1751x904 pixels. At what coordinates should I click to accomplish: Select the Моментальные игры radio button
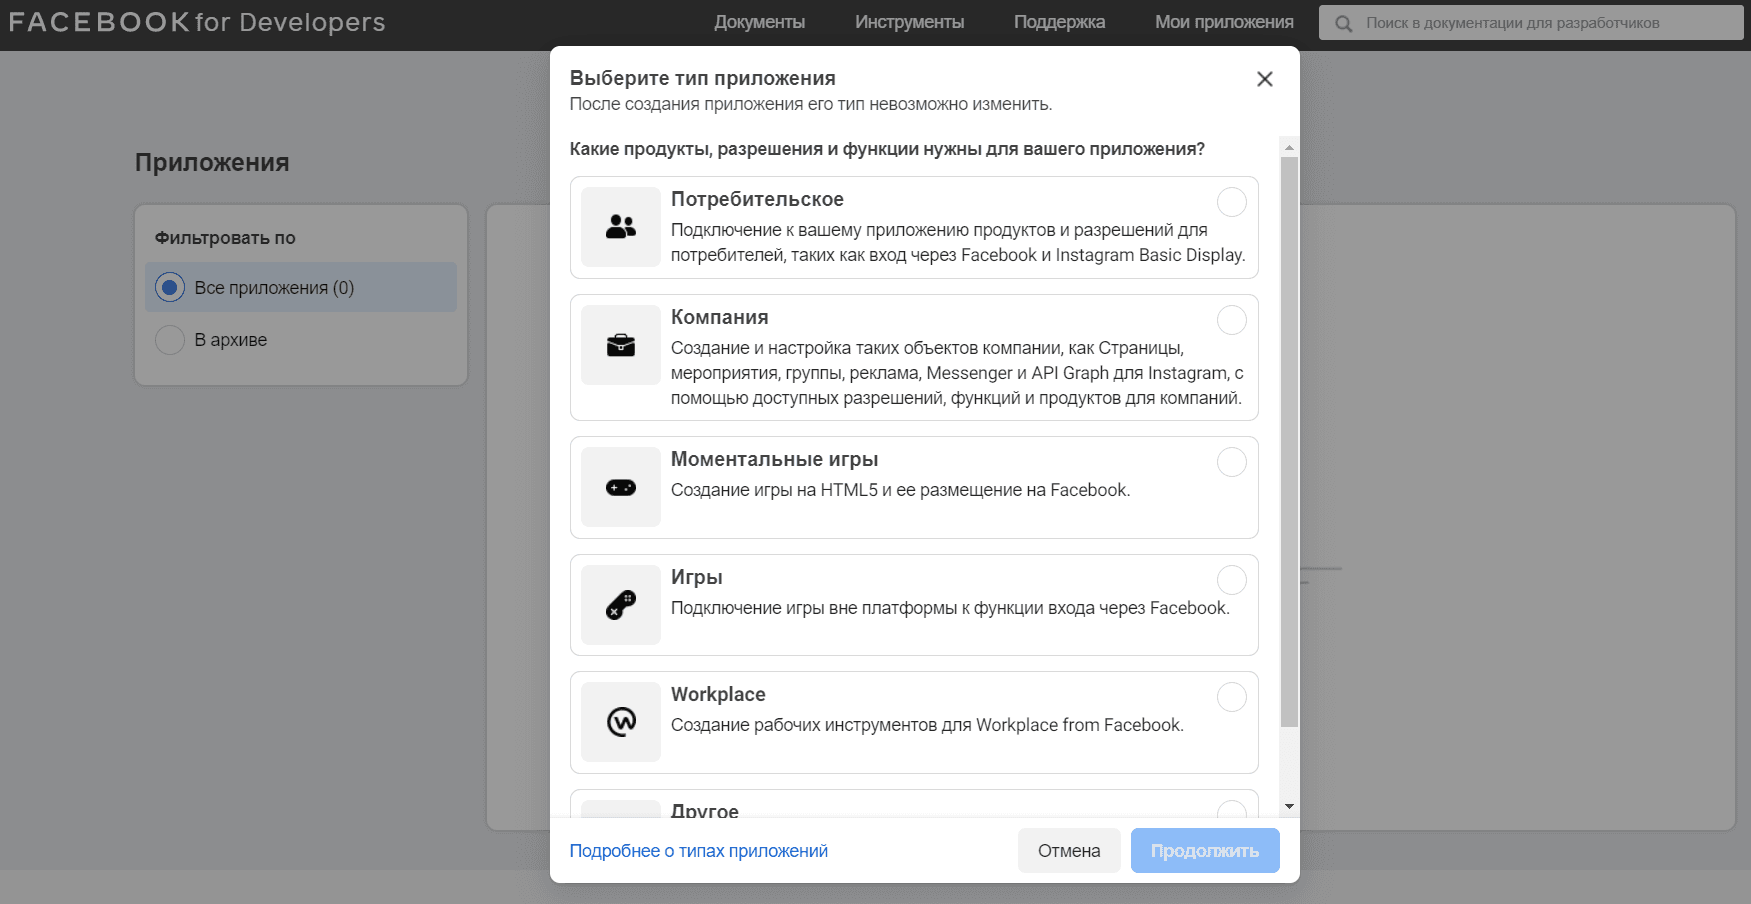(1232, 462)
